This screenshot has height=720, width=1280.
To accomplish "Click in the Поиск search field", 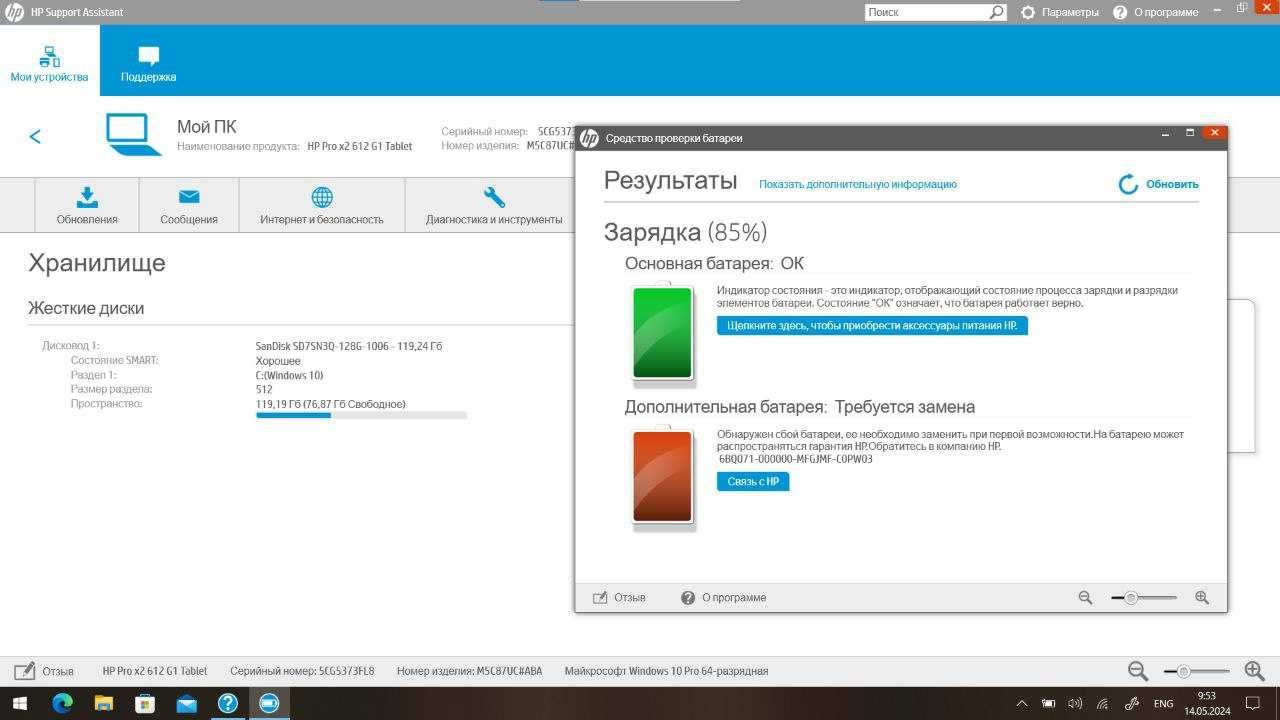I will click(926, 12).
